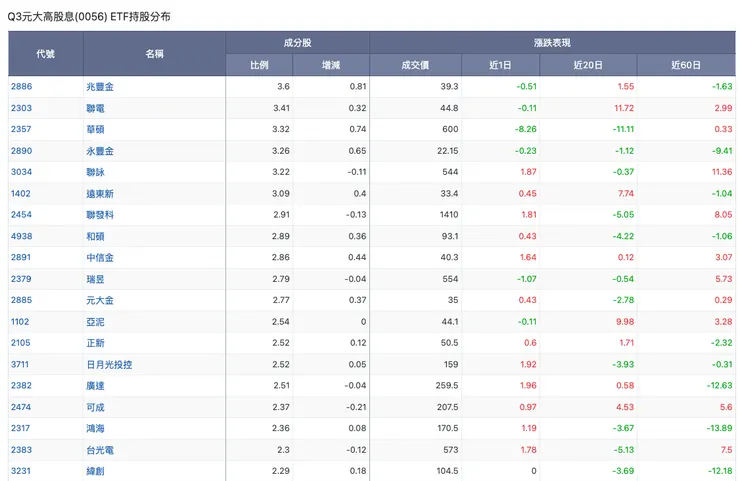Open the 鴻海 stock name link
Screen dimensions: 740x481
[97, 428]
